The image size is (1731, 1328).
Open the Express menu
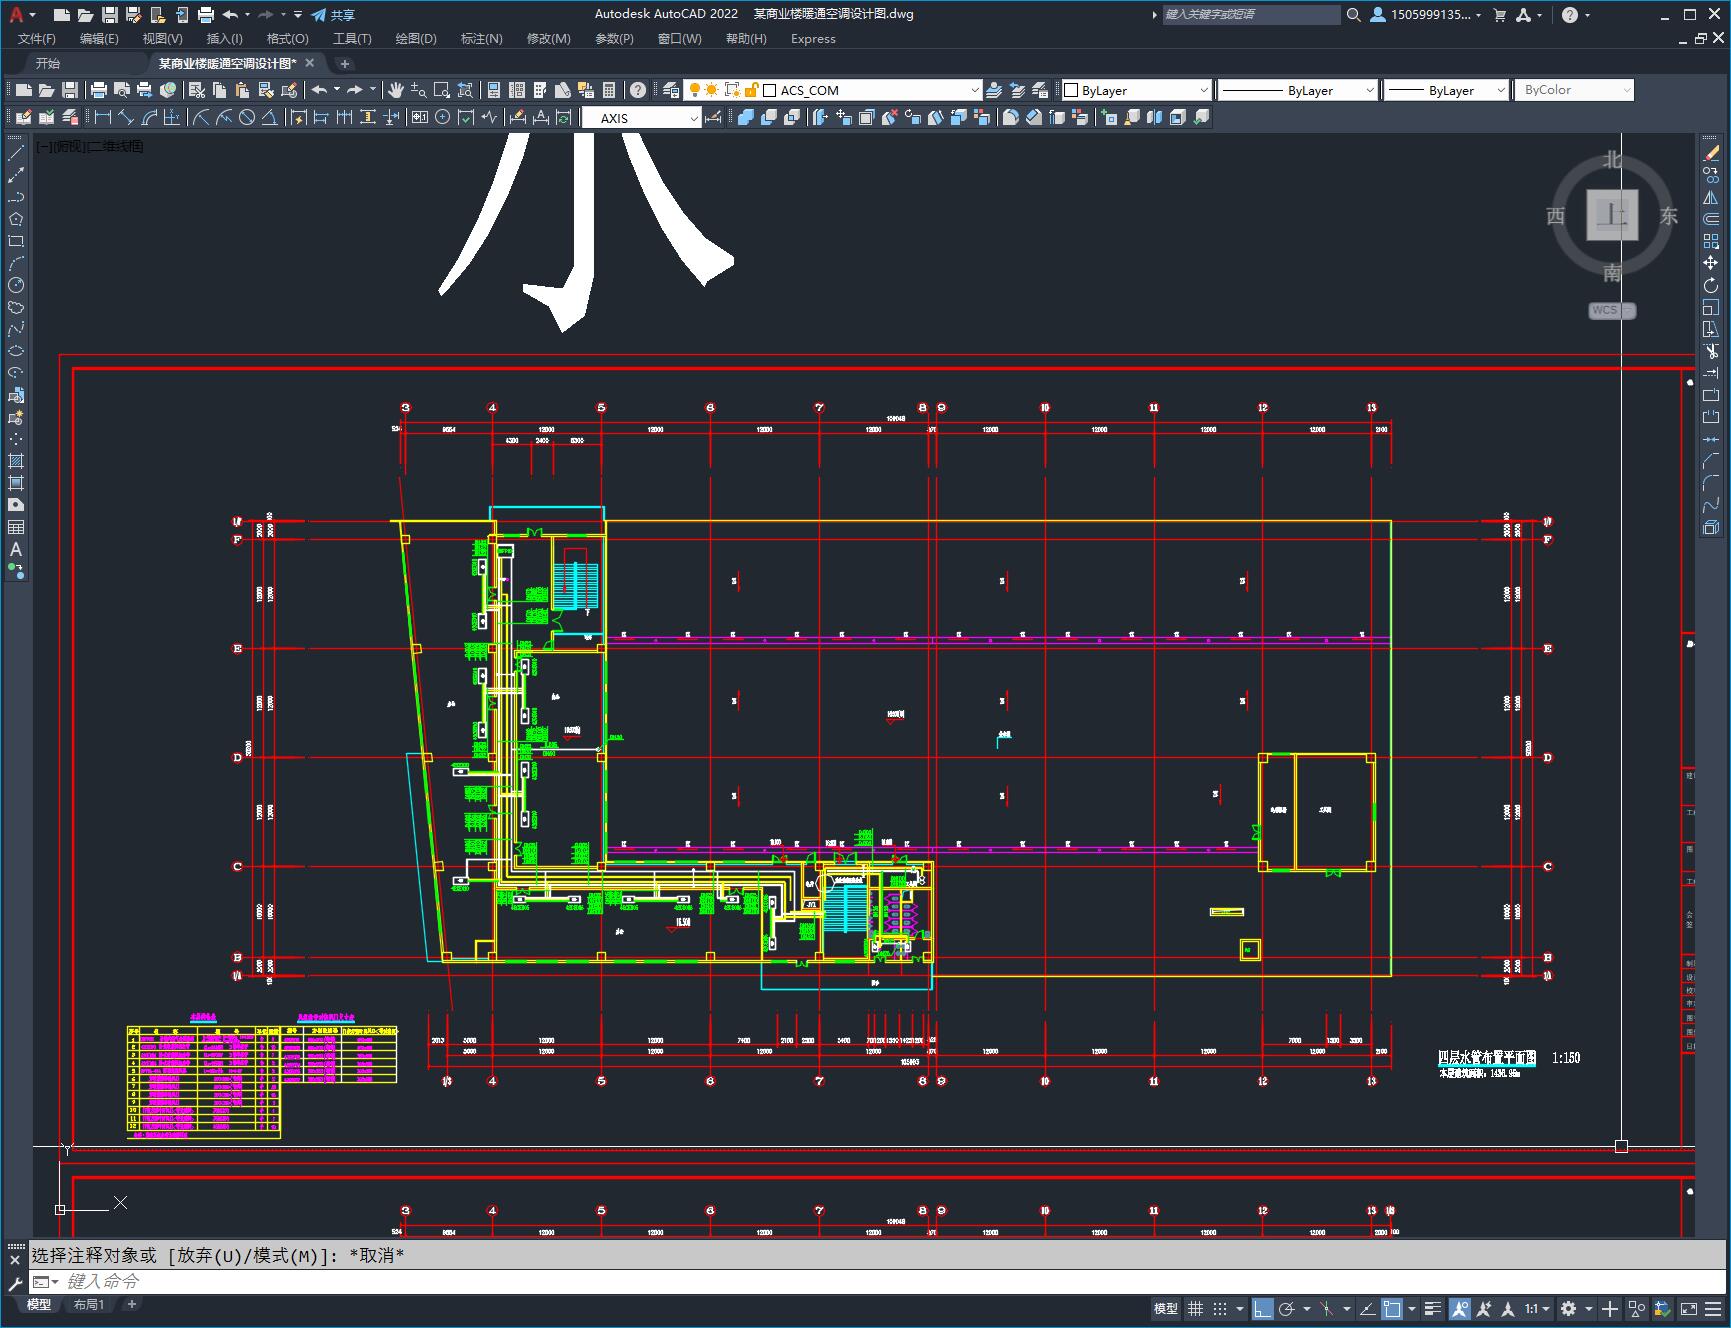(813, 39)
